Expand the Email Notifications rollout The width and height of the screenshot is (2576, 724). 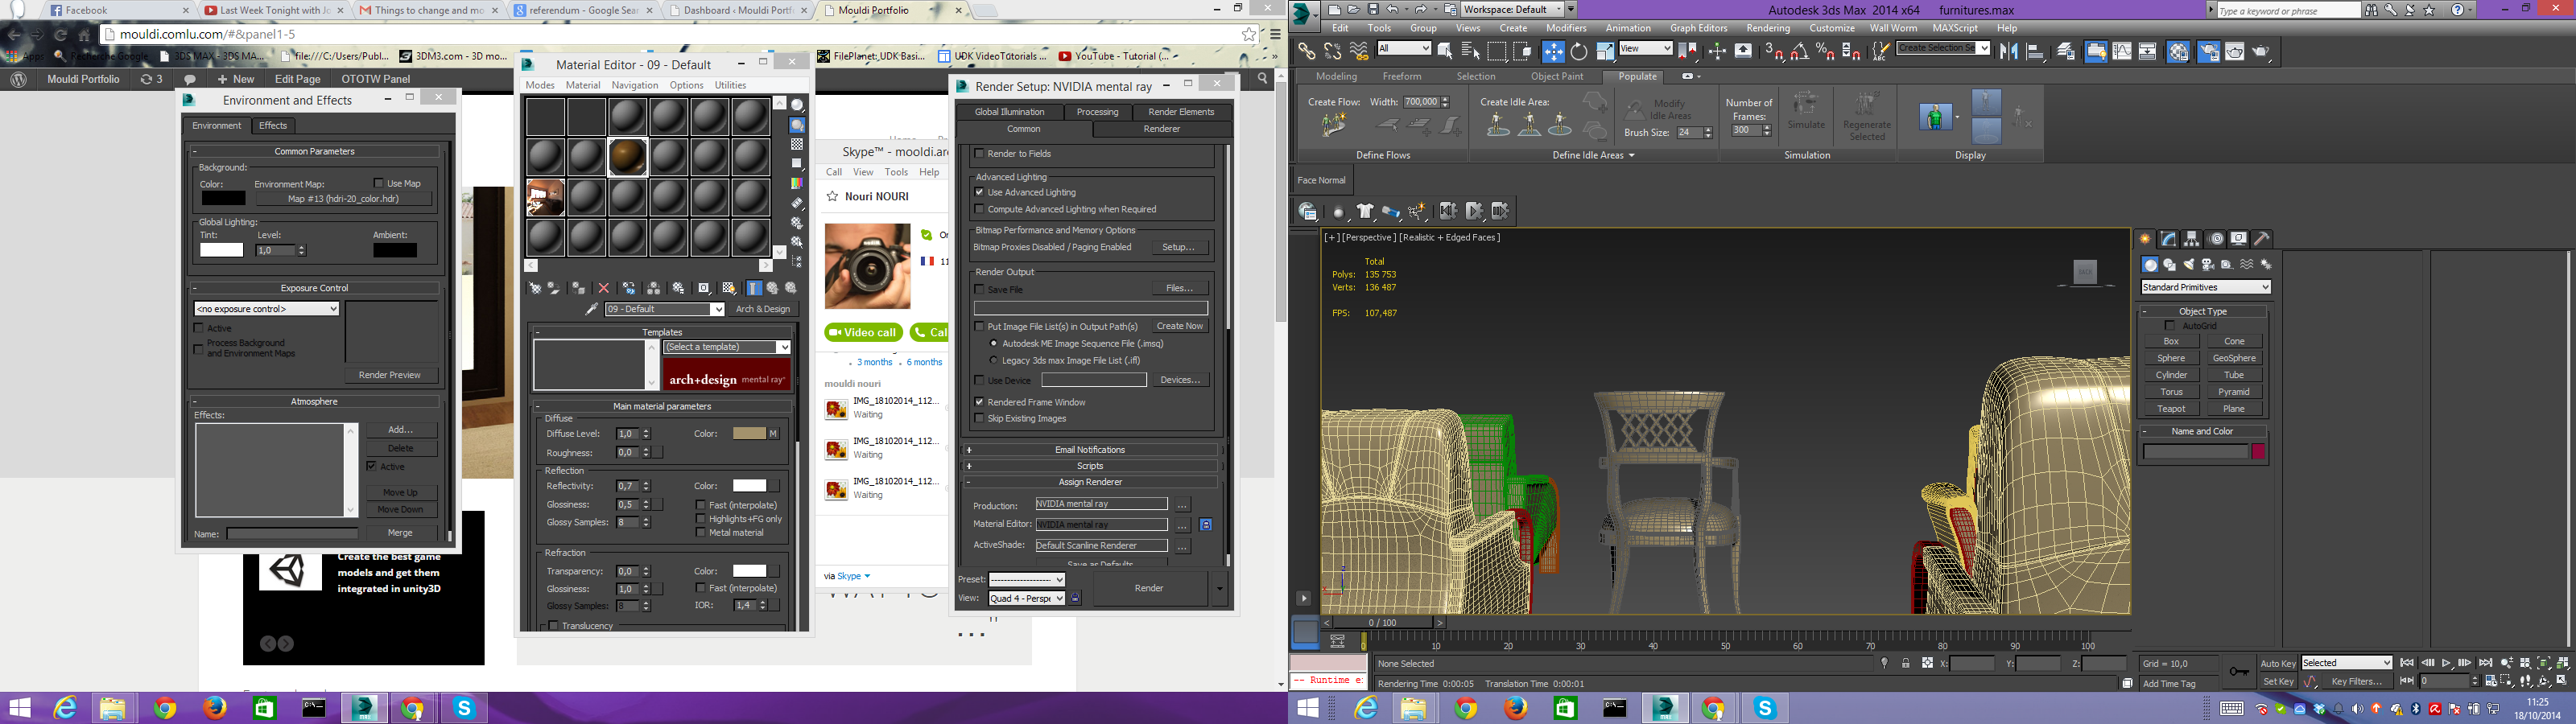click(x=1090, y=450)
